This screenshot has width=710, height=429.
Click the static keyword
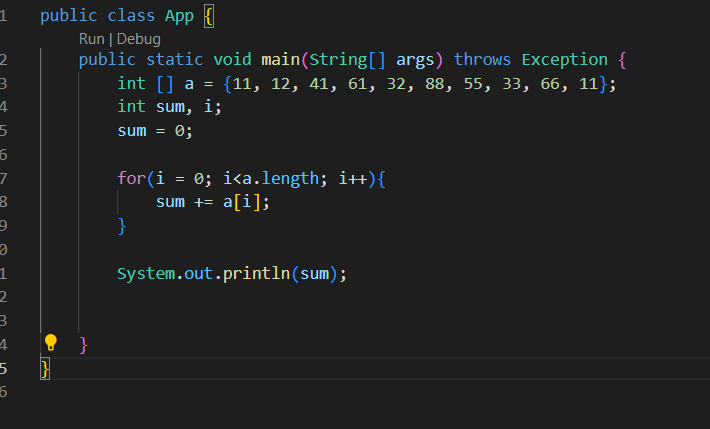(175, 59)
